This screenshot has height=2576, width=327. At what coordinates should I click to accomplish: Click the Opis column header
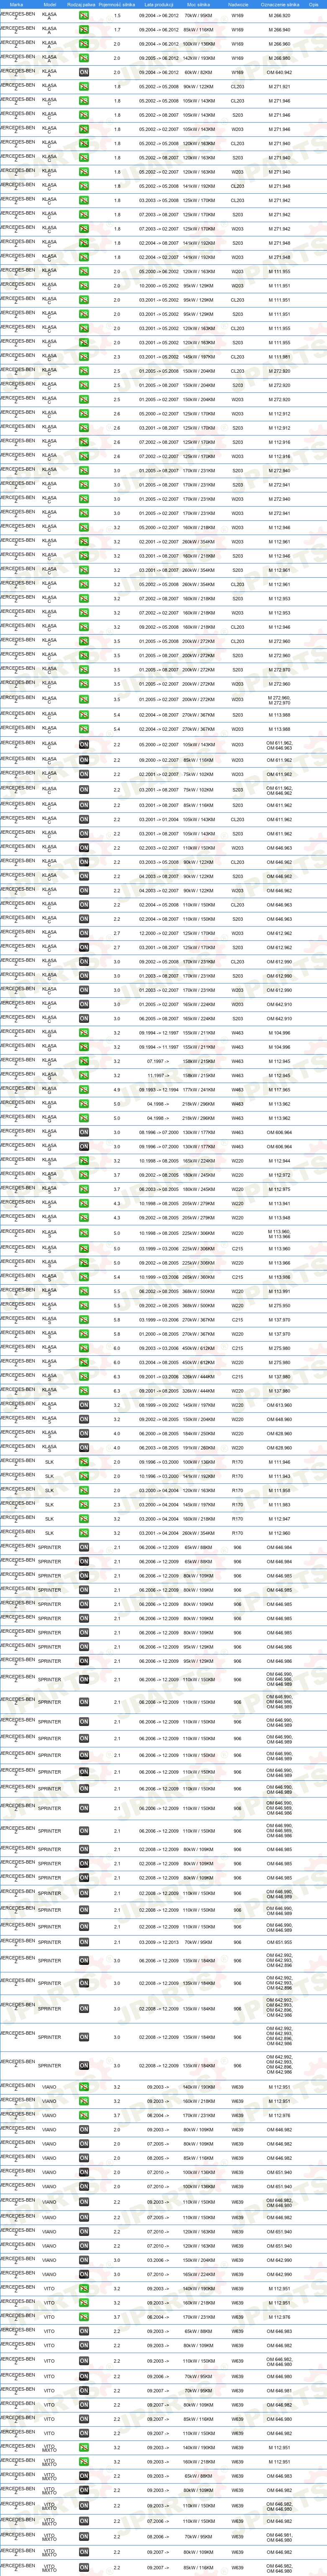point(313,5)
